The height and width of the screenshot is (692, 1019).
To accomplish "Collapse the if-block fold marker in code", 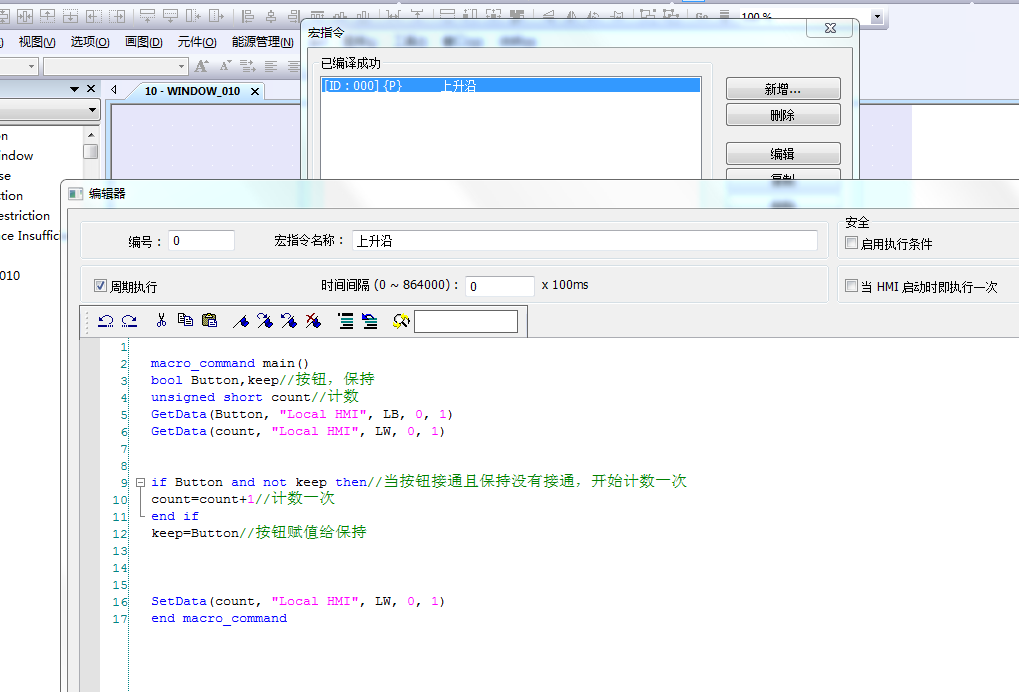I will [139, 482].
